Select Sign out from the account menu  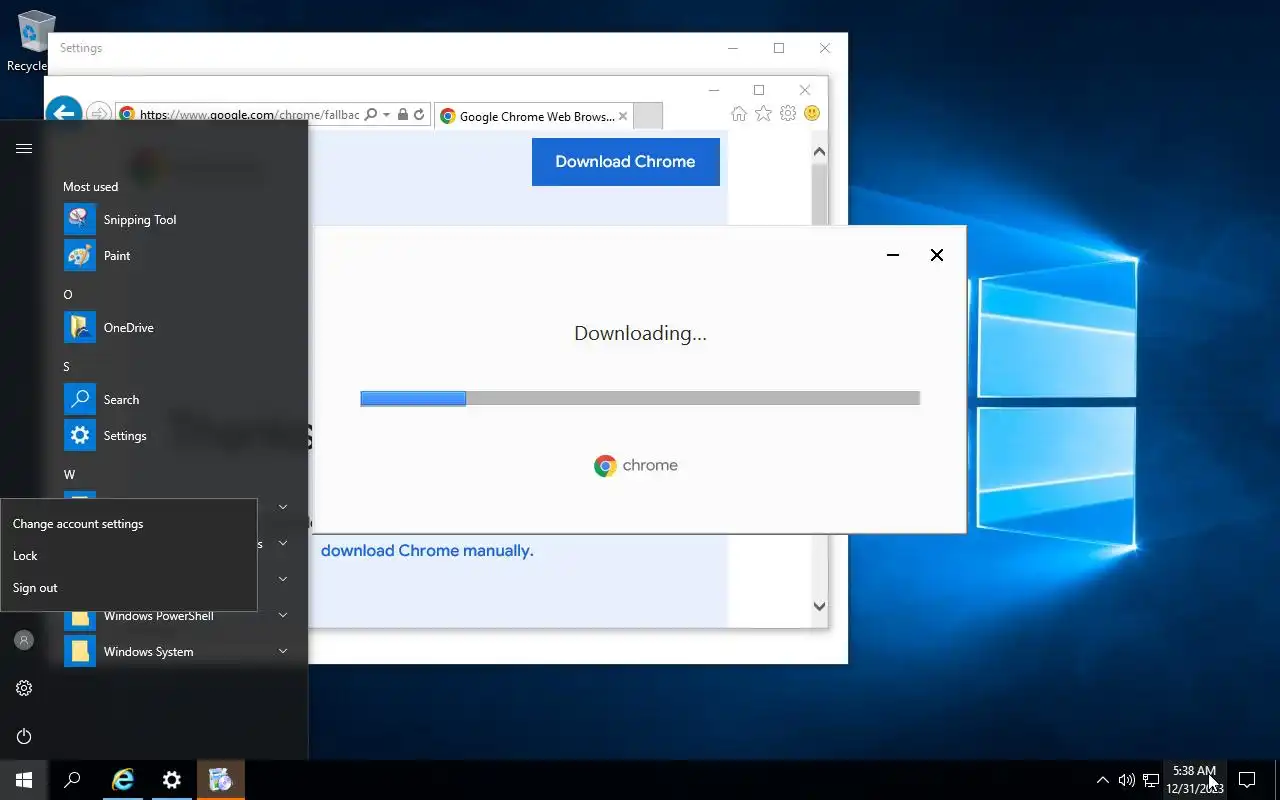coord(128,588)
